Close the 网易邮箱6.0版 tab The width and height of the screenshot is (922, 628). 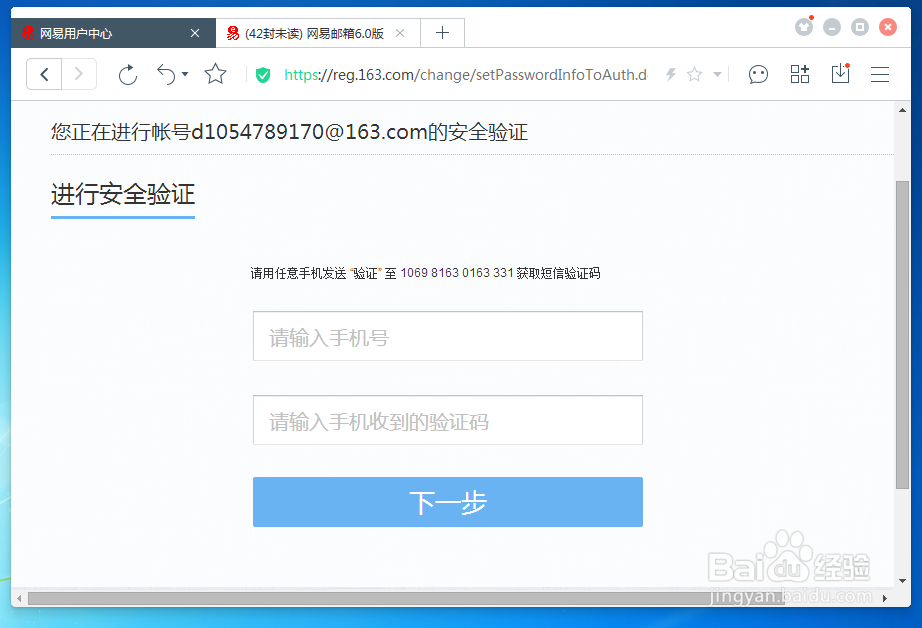pyautogui.click(x=400, y=34)
